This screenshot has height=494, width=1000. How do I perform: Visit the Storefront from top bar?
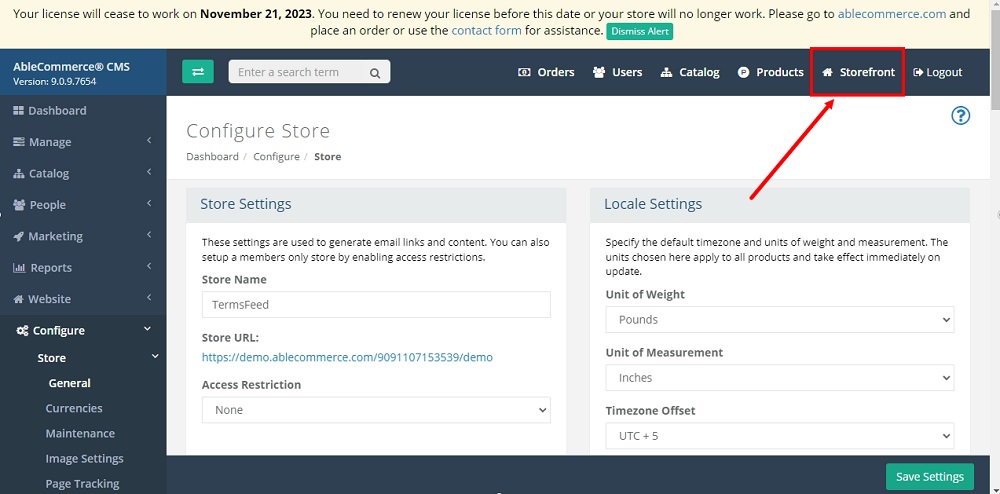858,72
